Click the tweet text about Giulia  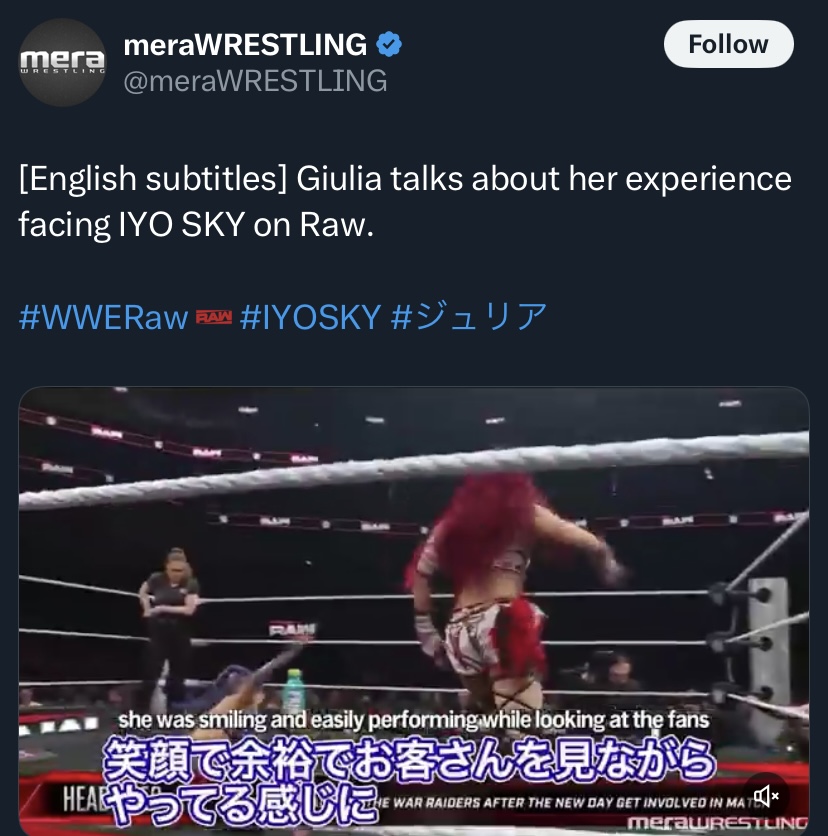(405, 201)
